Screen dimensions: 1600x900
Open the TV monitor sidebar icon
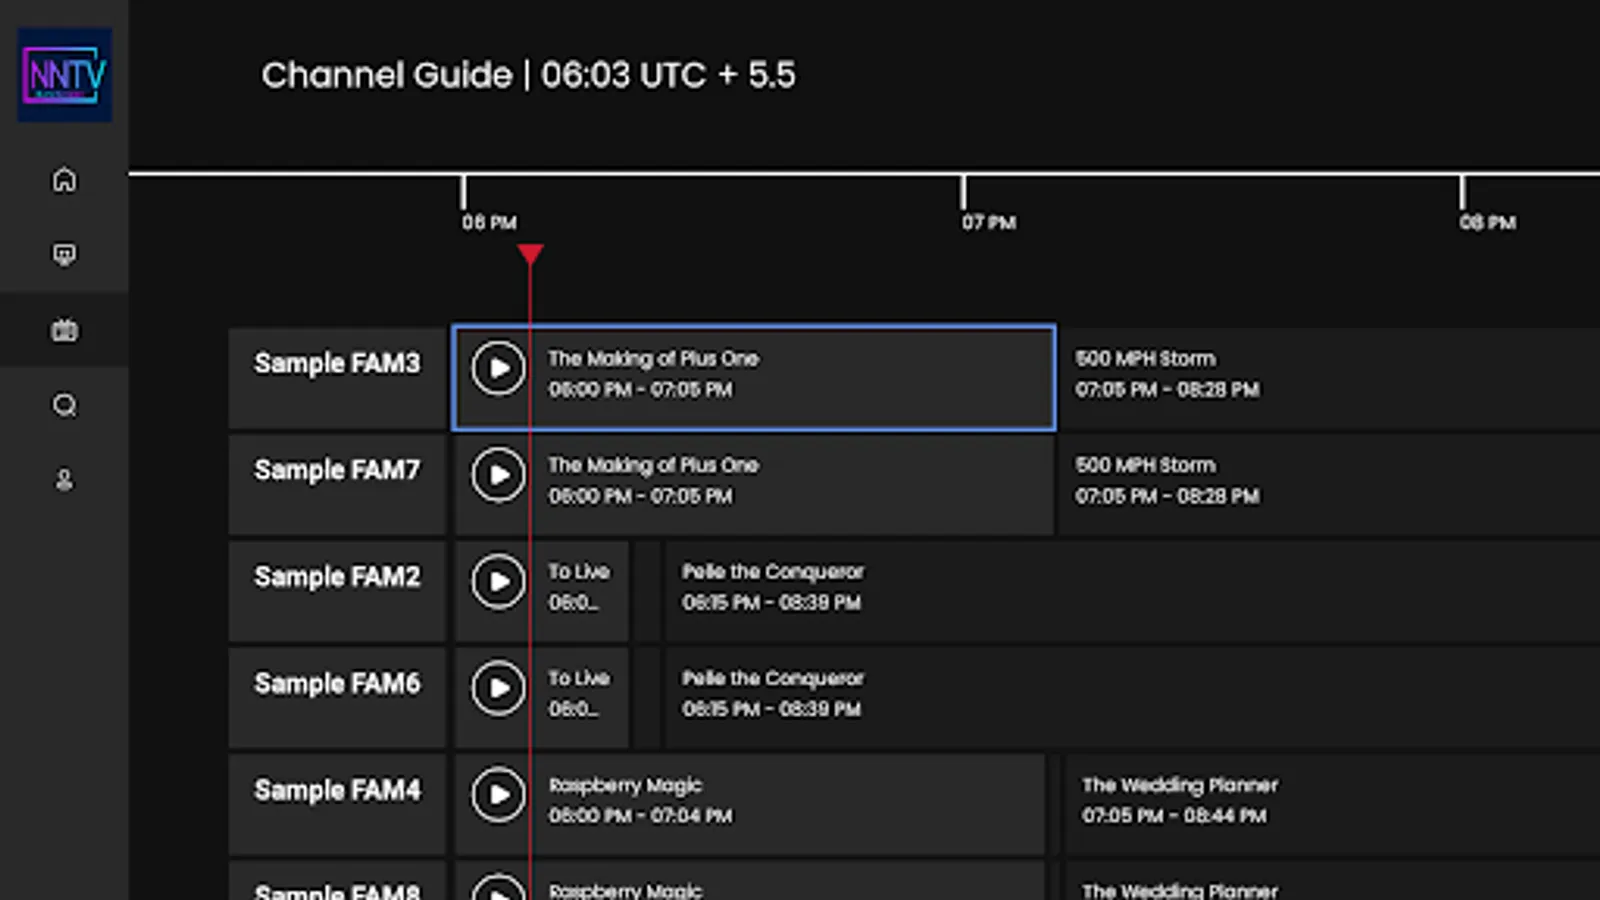click(x=65, y=255)
